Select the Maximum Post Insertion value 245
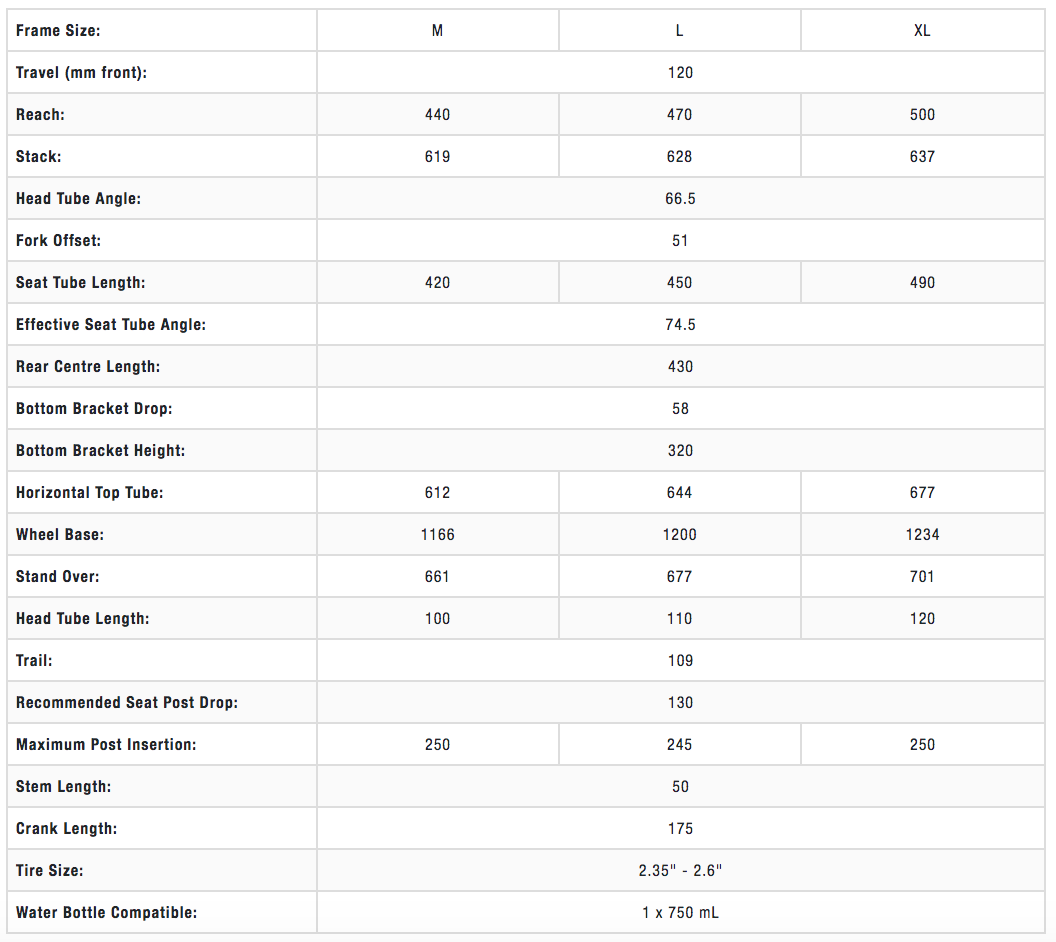 679,744
